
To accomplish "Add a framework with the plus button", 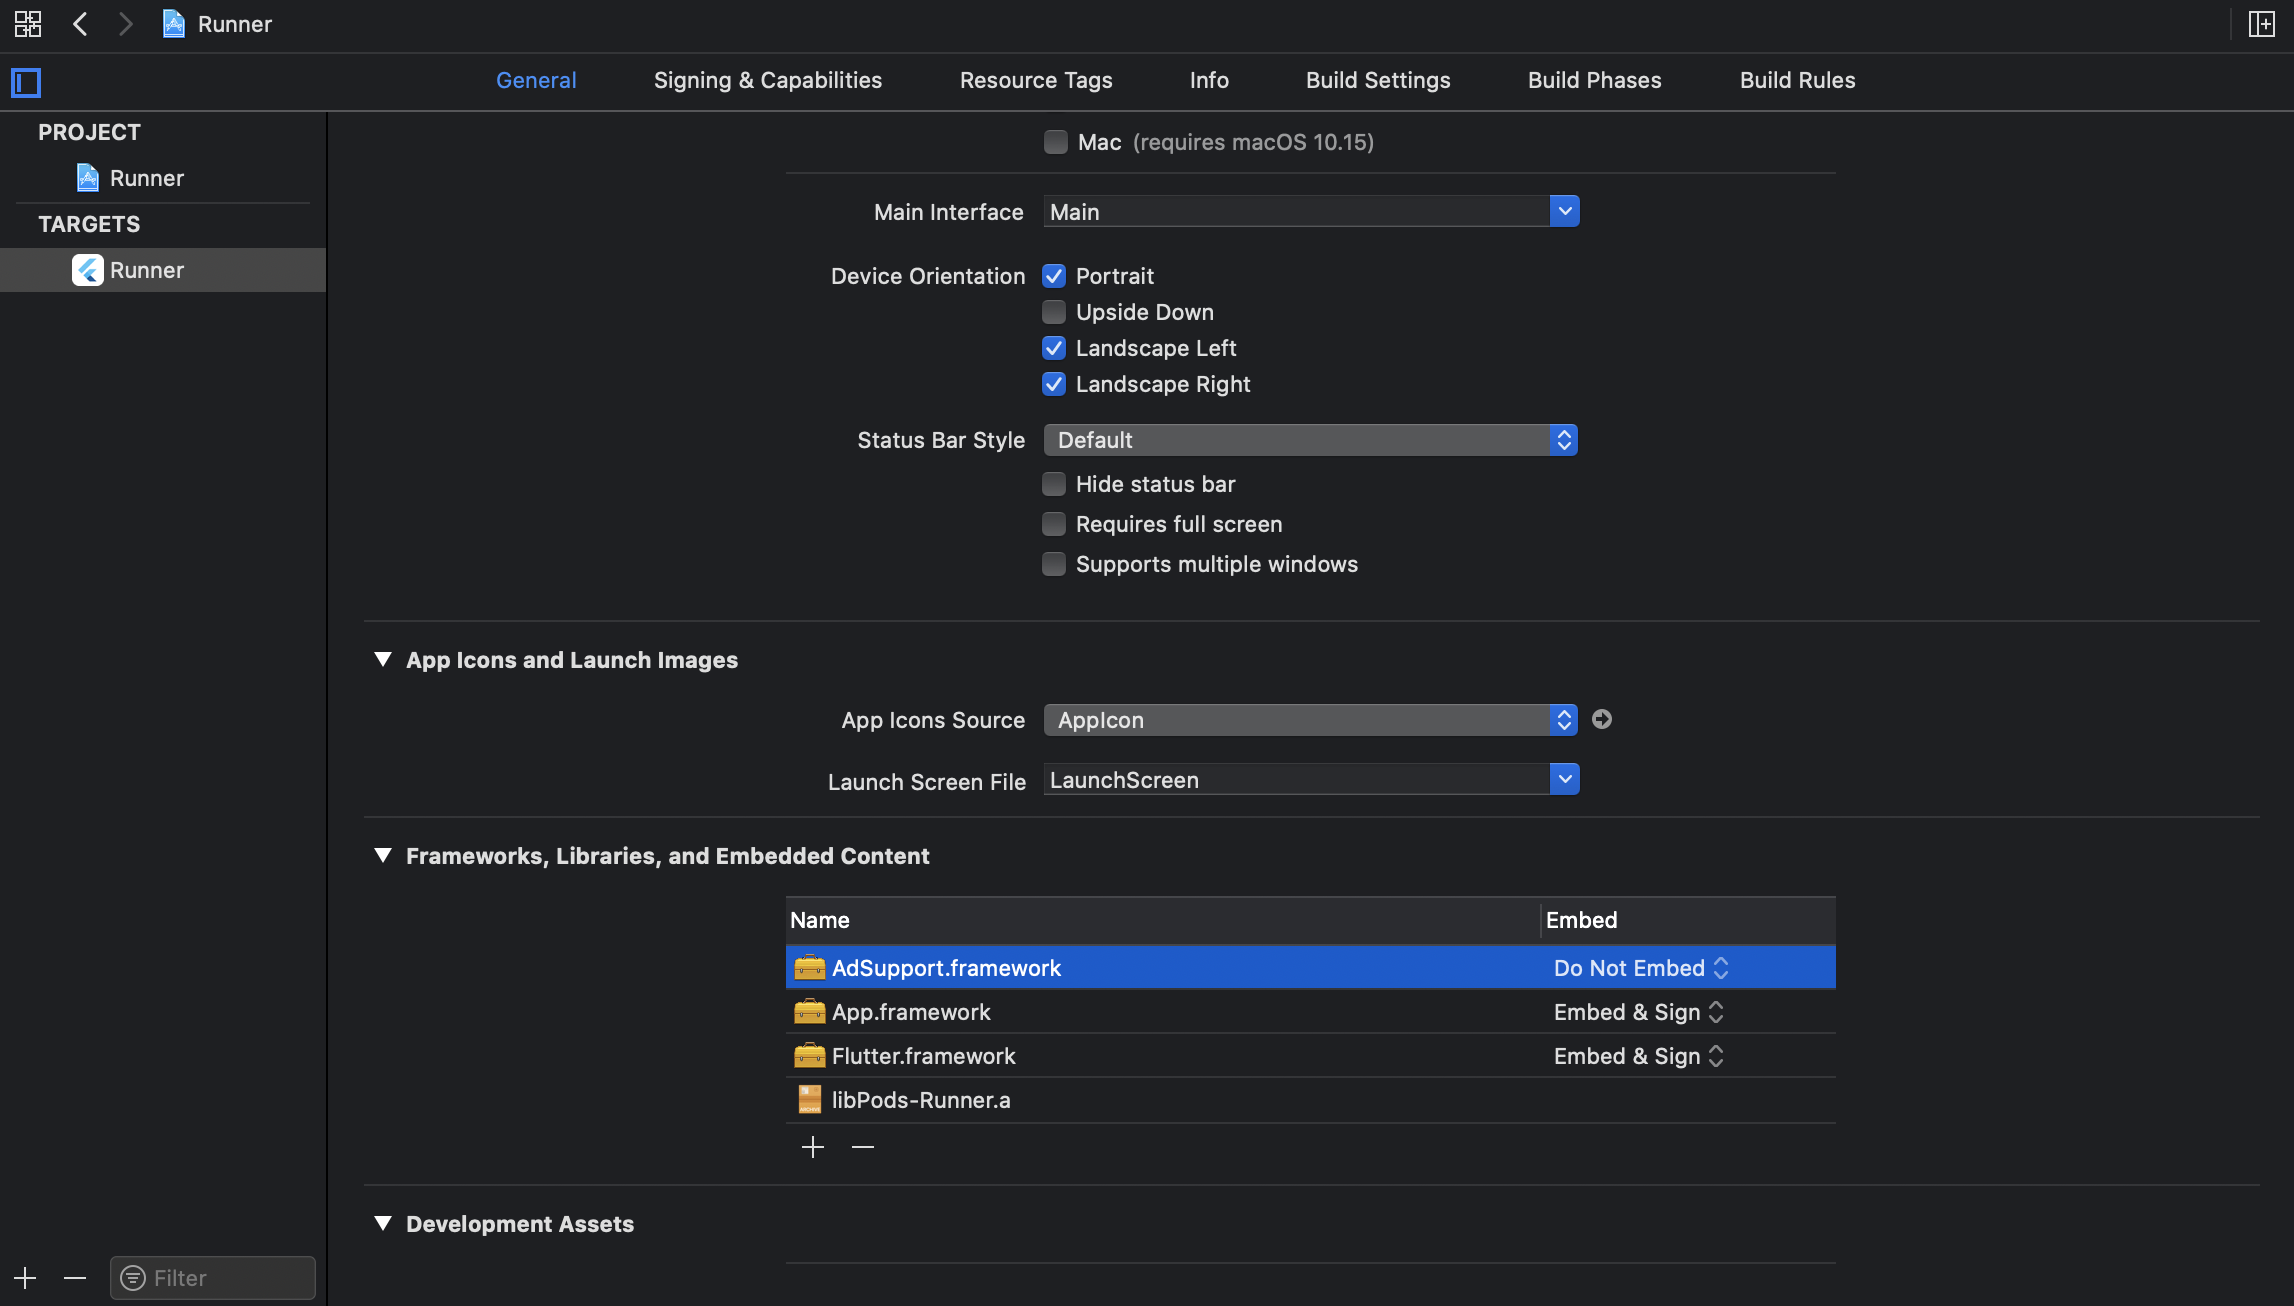I will (813, 1147).
